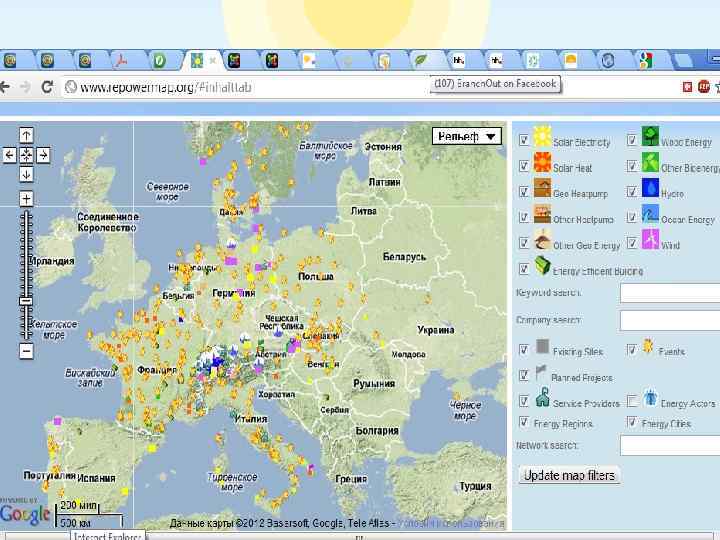The image size is (720, 540).
Task: Click the Wind turbine icon
Action: pyautogui.click(x=650, y=239)
